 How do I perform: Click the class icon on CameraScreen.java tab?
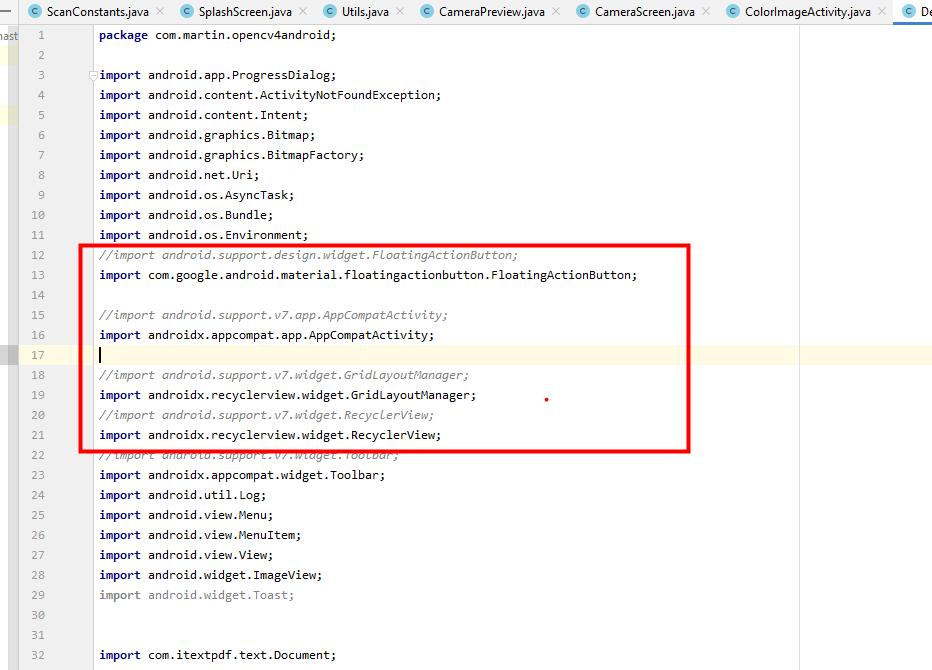click(x=583, y=11)
